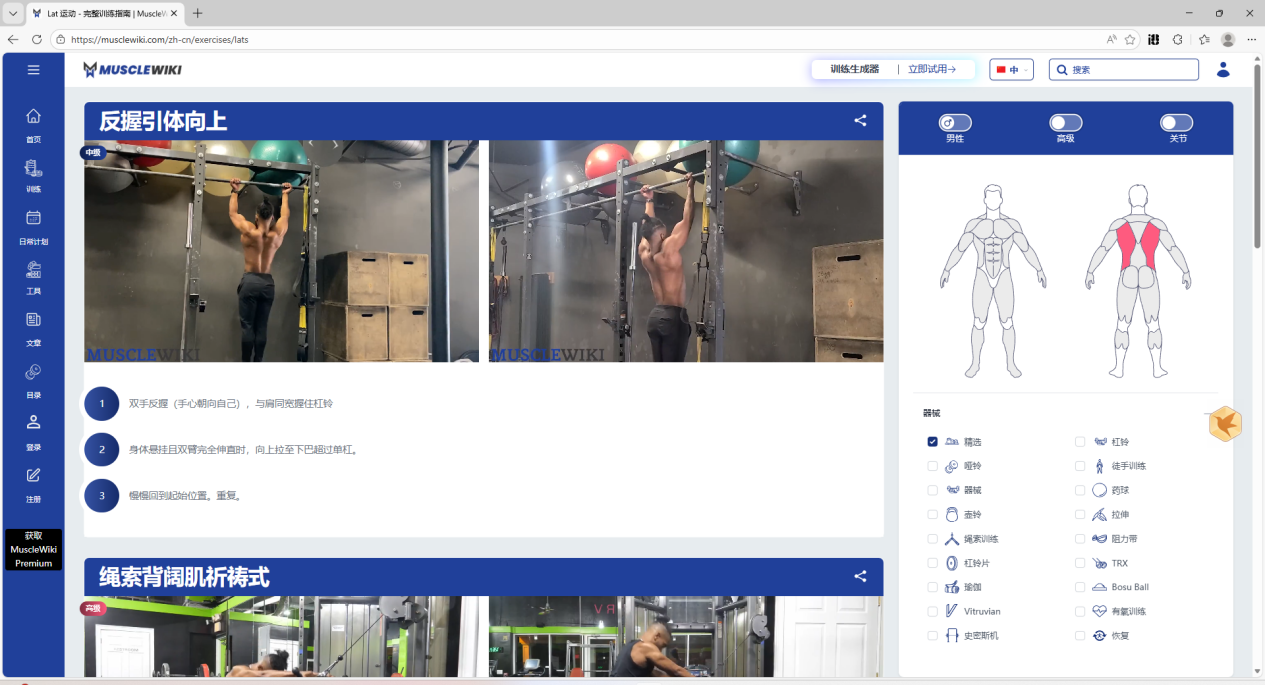The height and width of the screenshot is (685, 1265).
Task: Check the Bosu Ball checkbox
Action: 1080,587
